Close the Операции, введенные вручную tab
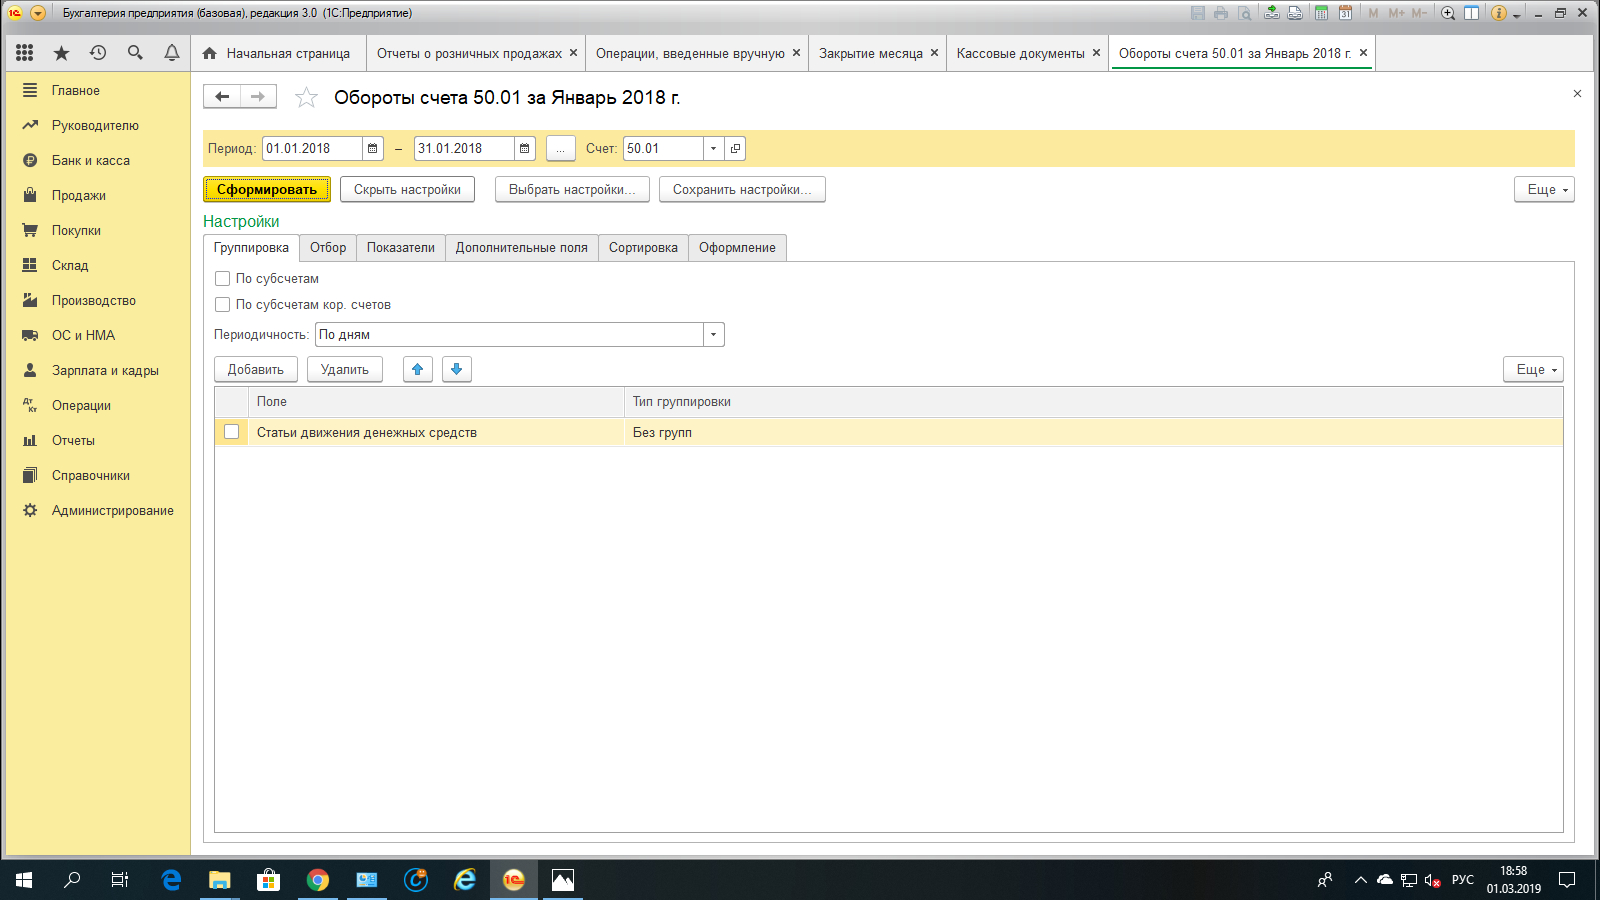 pyautogui.click(x=797, y=53)
